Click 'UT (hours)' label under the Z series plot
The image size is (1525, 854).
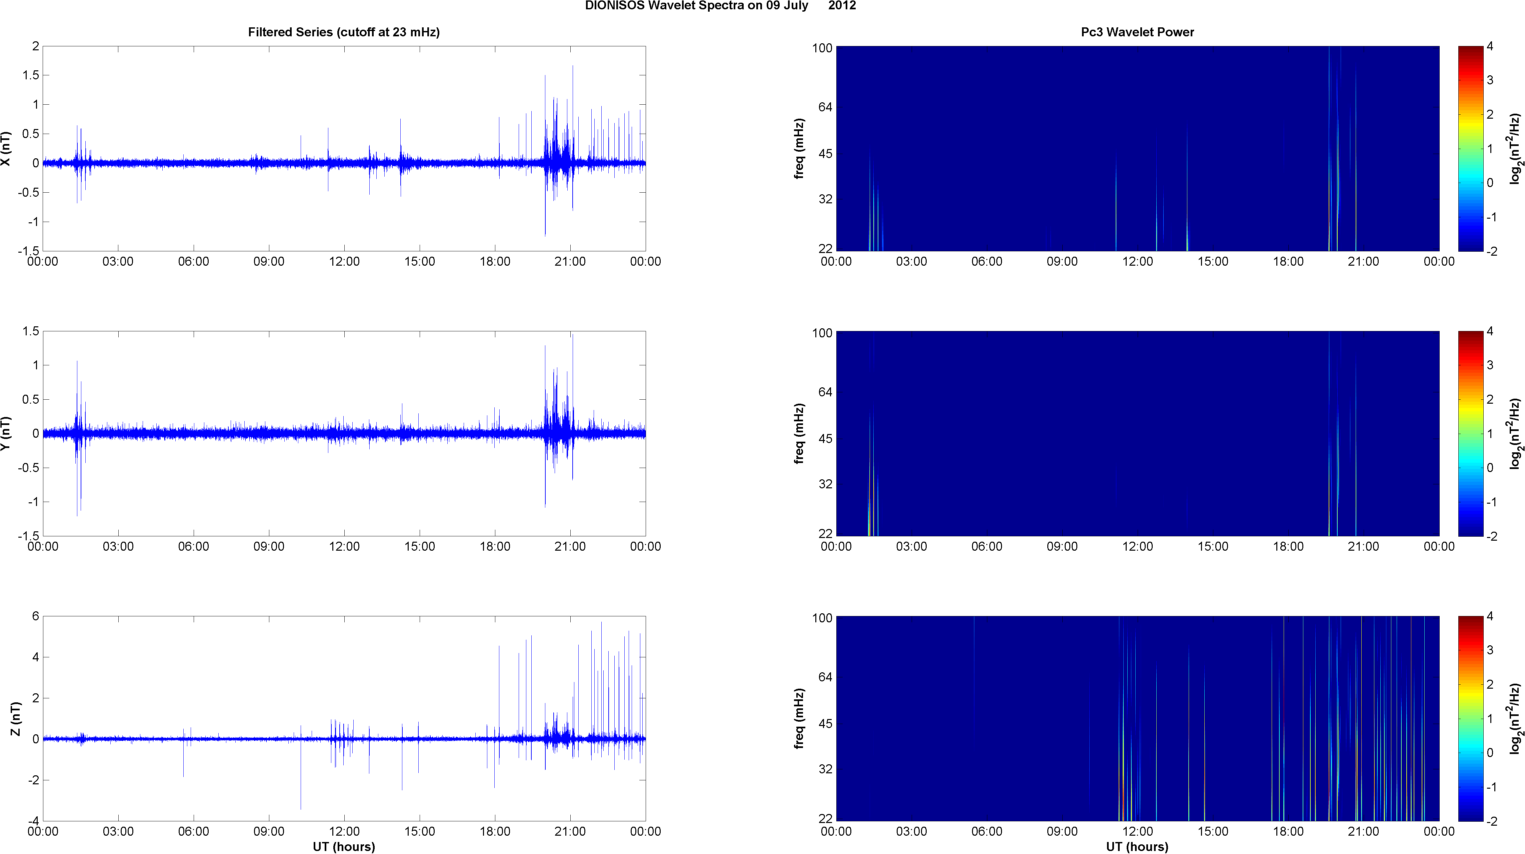344,847
